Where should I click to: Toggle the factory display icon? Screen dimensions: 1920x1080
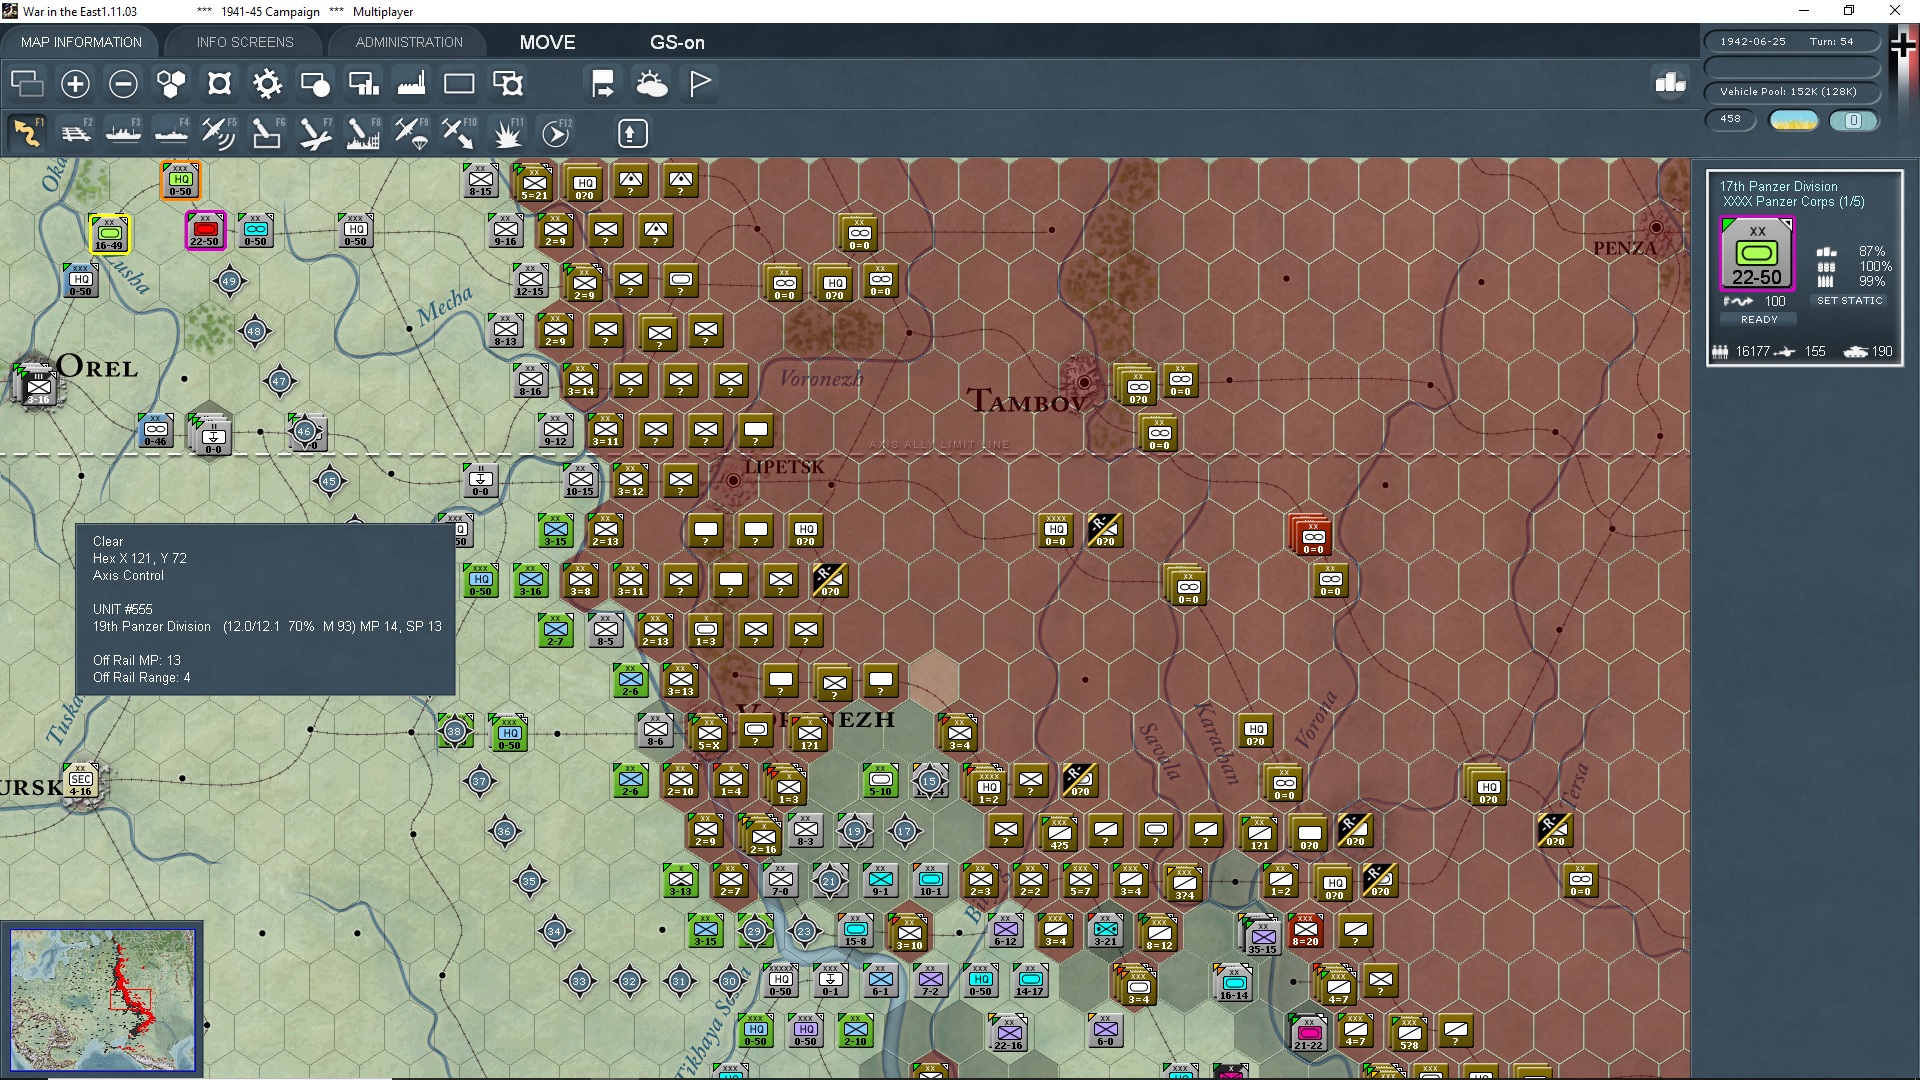point(411,84)
